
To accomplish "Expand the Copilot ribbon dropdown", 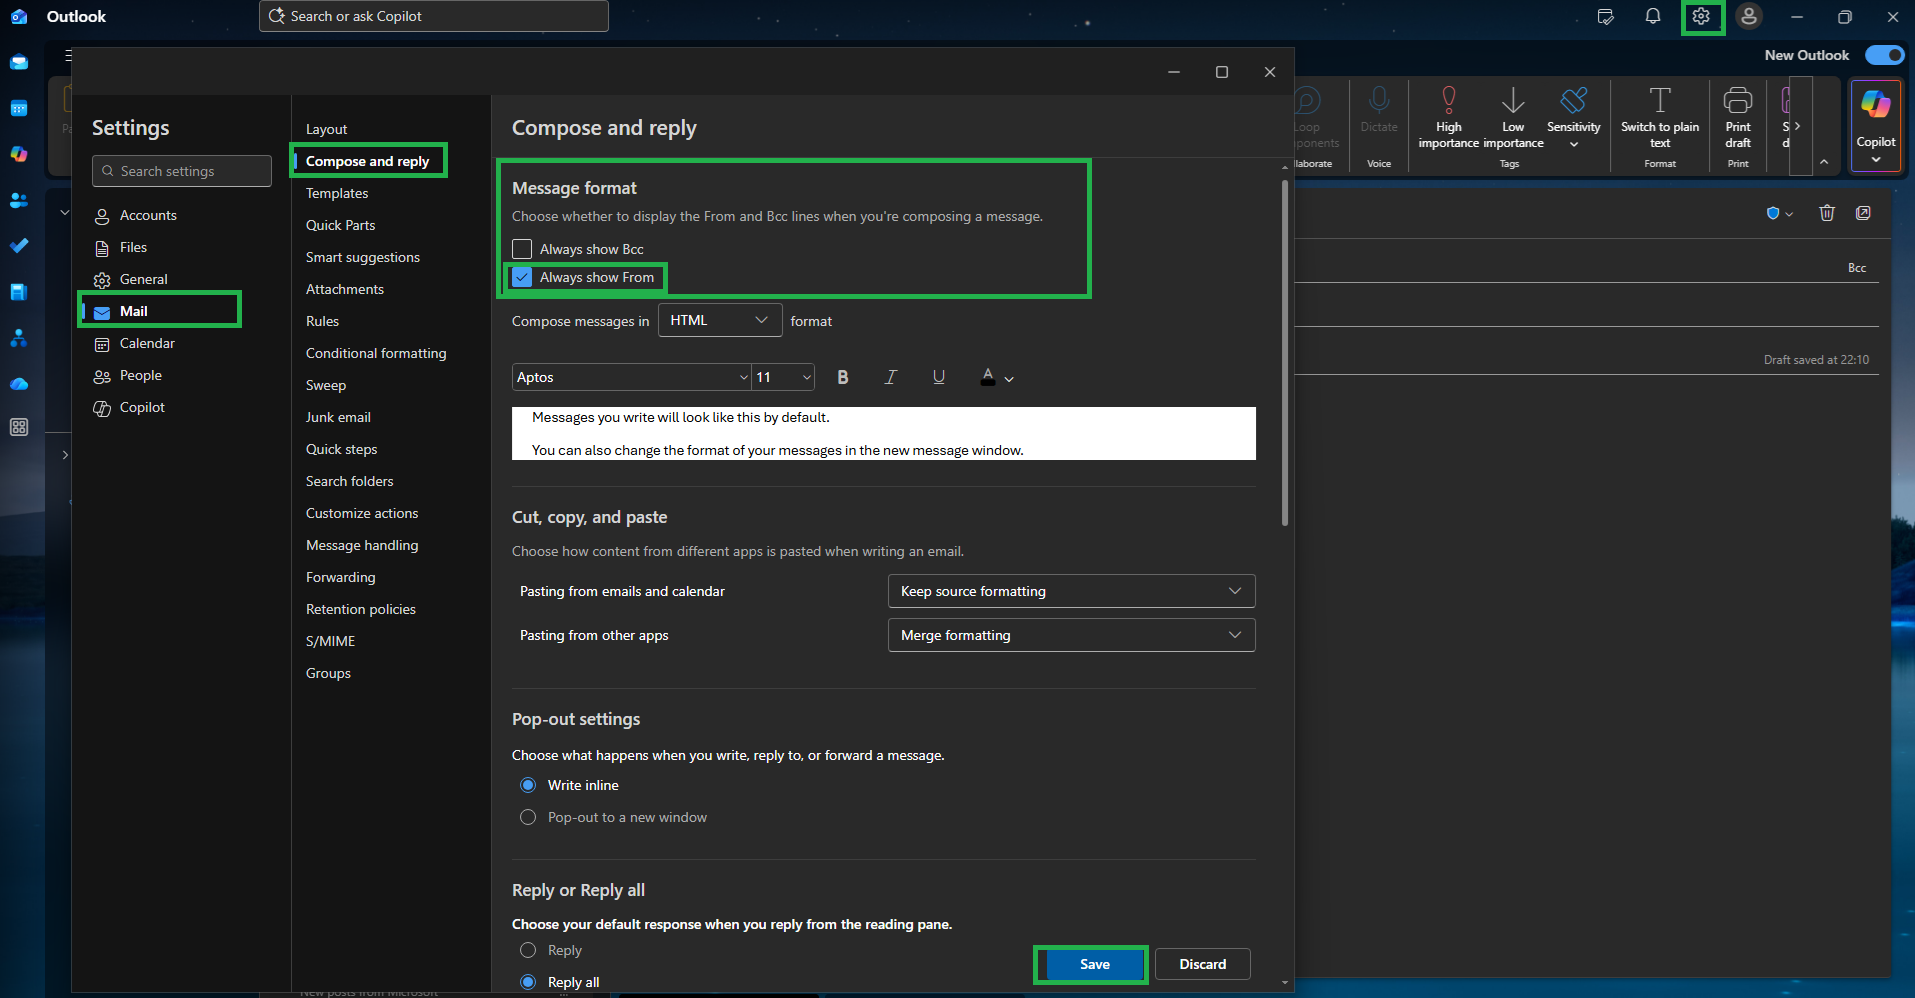I will point(1876,159).
